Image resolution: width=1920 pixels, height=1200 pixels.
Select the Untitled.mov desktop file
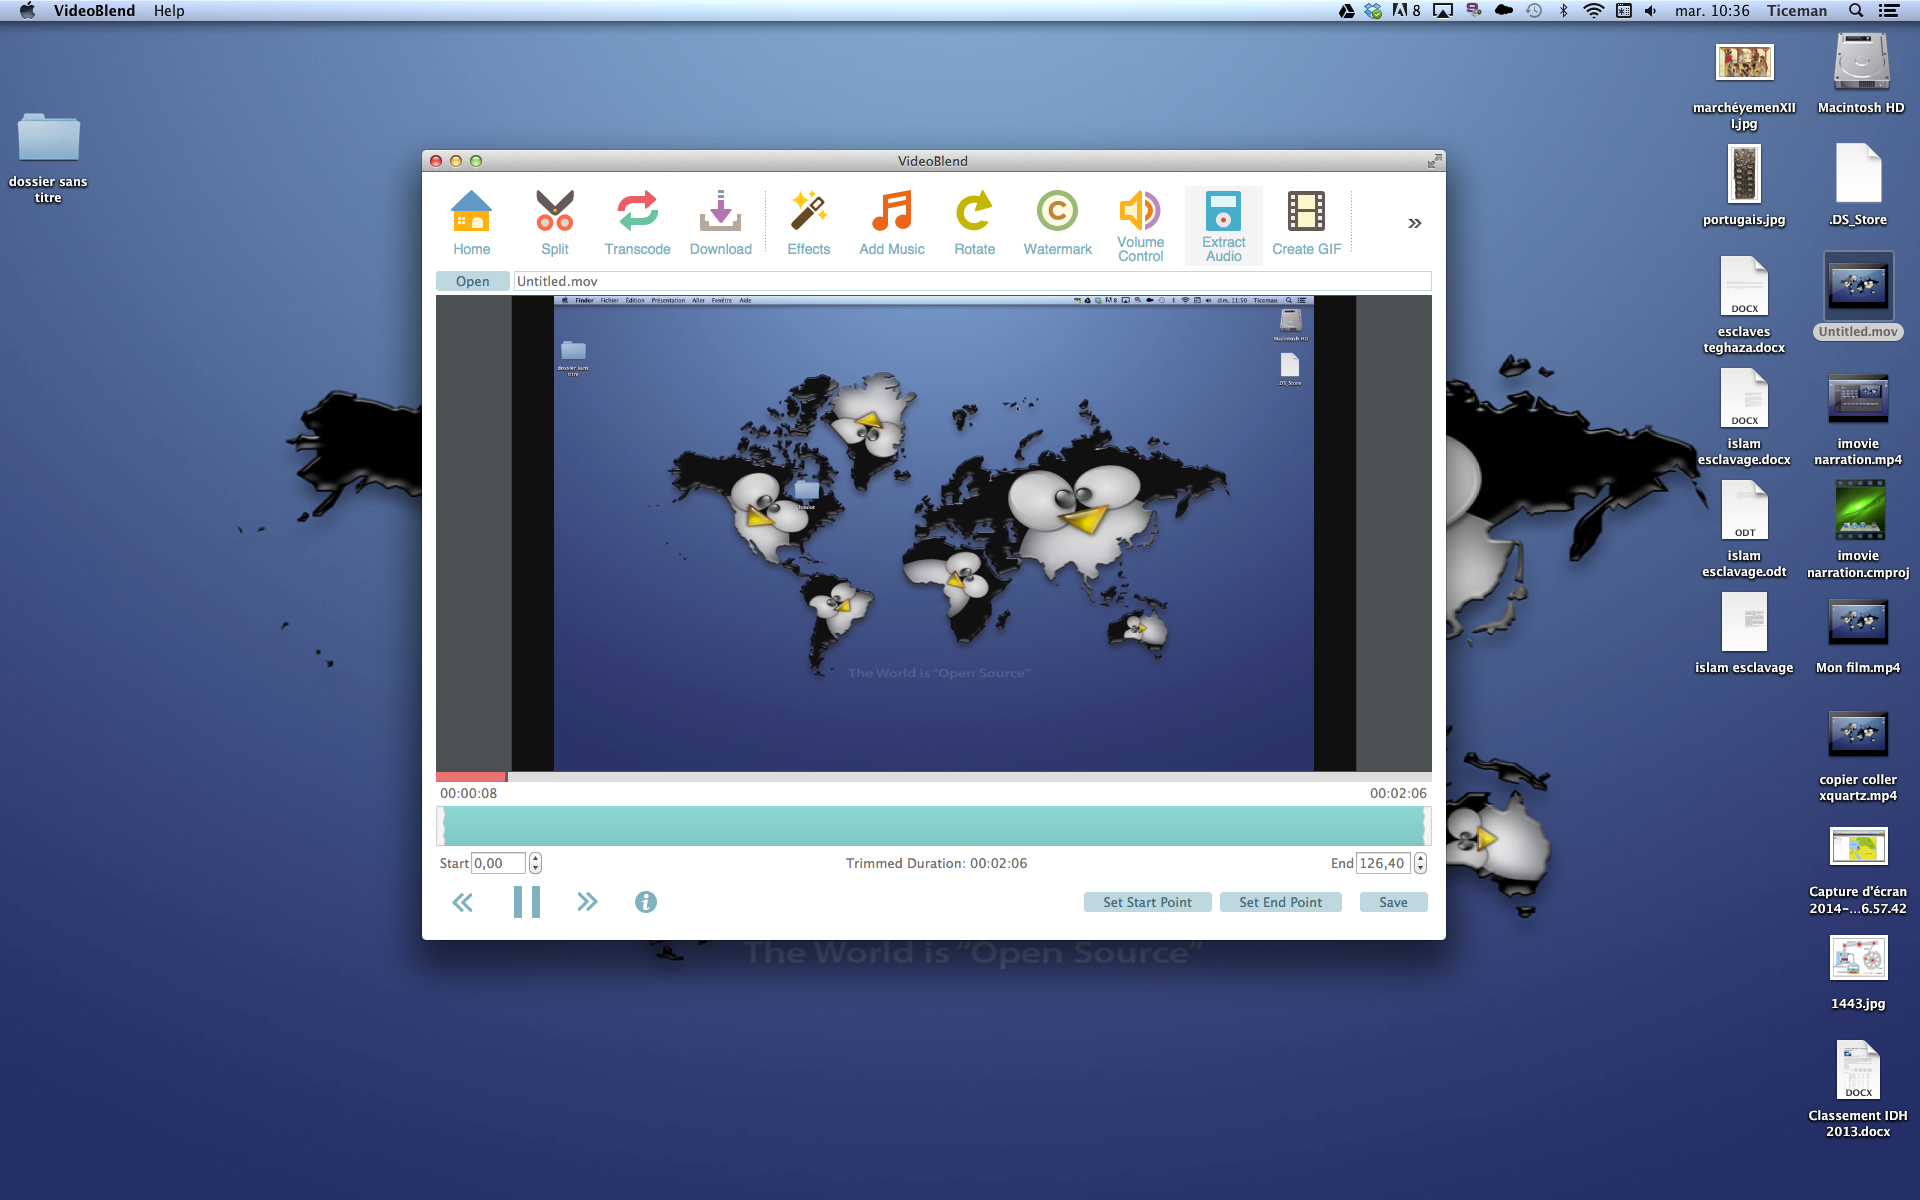[x=1858, y=296]
